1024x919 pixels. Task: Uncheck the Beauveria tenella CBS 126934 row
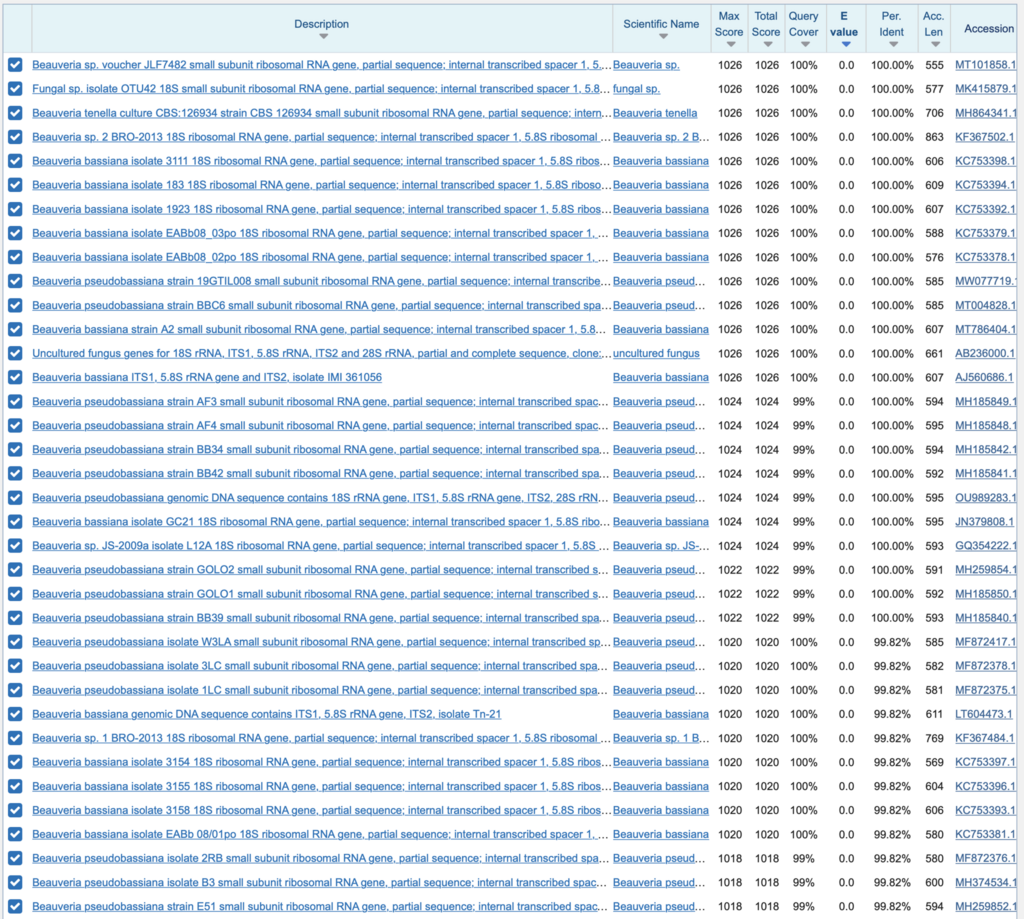point(15,113)
